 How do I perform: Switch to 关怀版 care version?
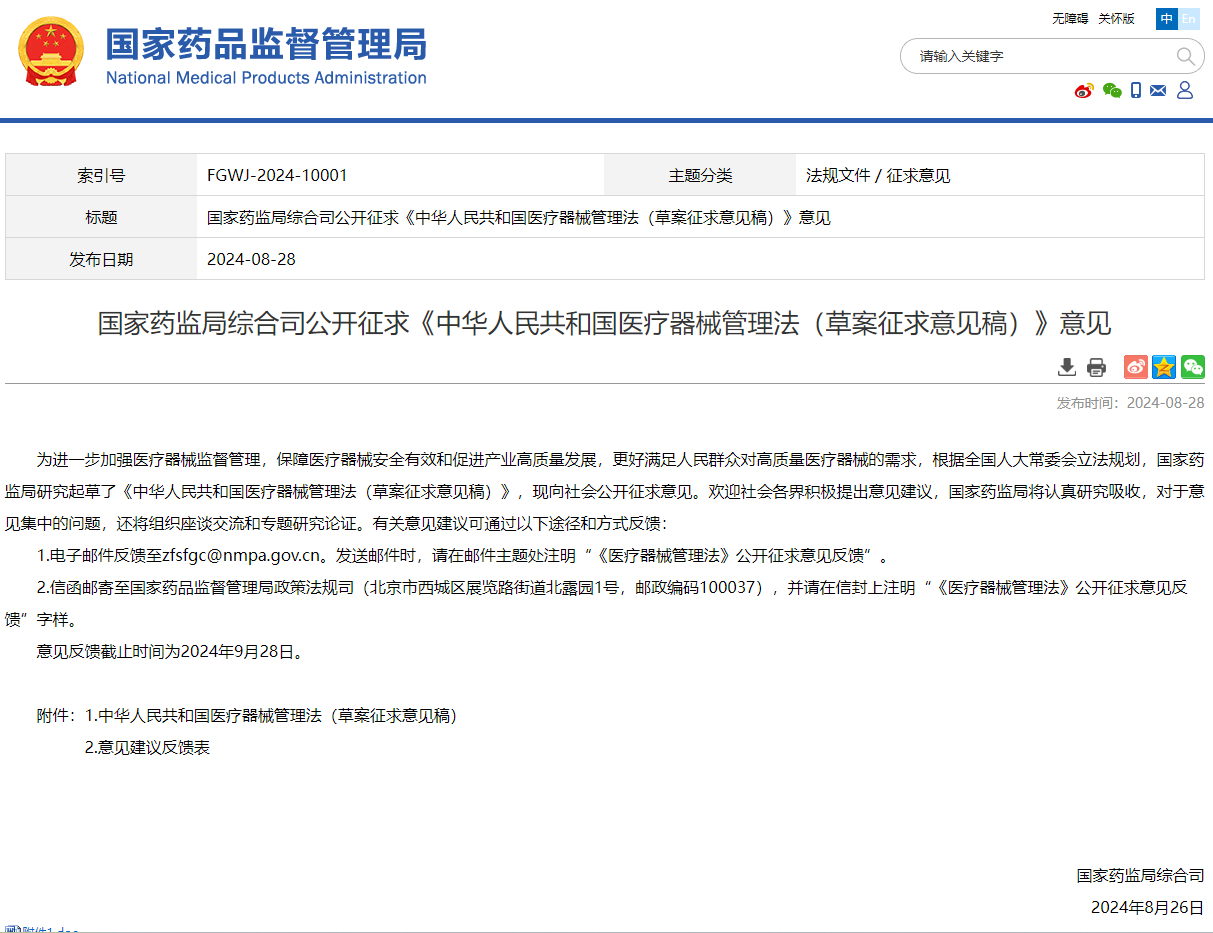click(1116, 18)
